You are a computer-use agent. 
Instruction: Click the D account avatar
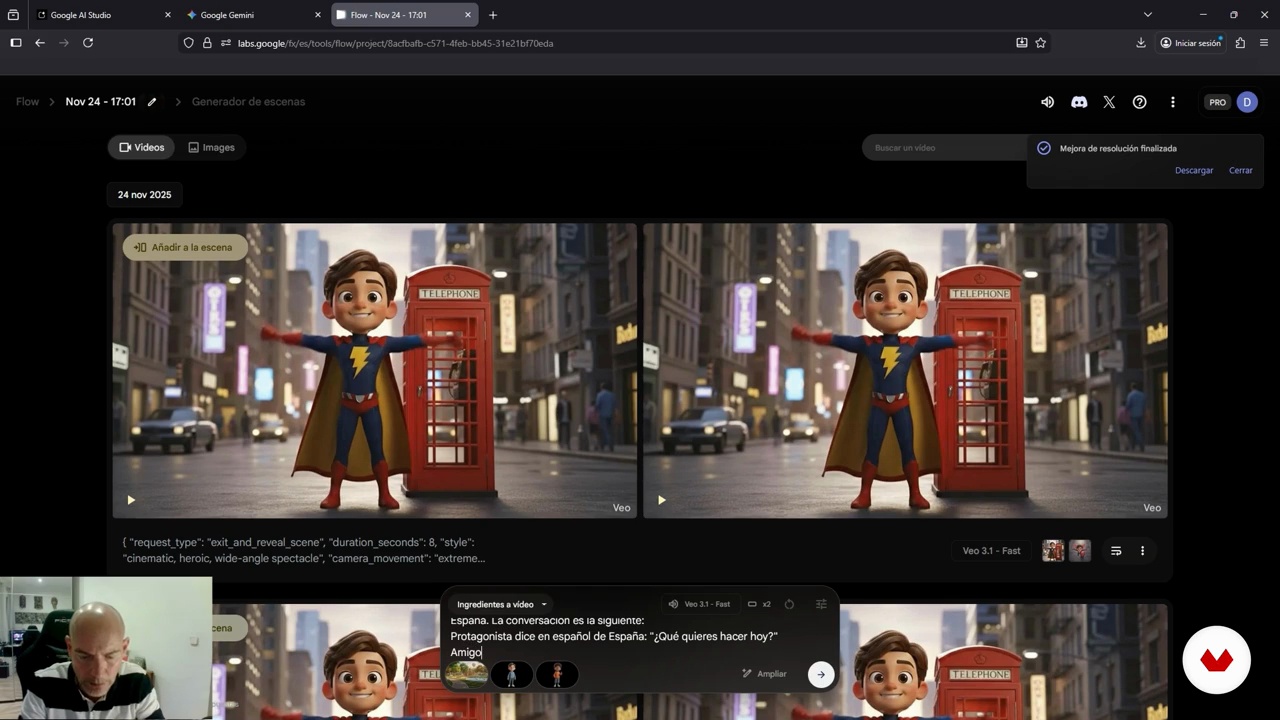[x=1246, y=102]
